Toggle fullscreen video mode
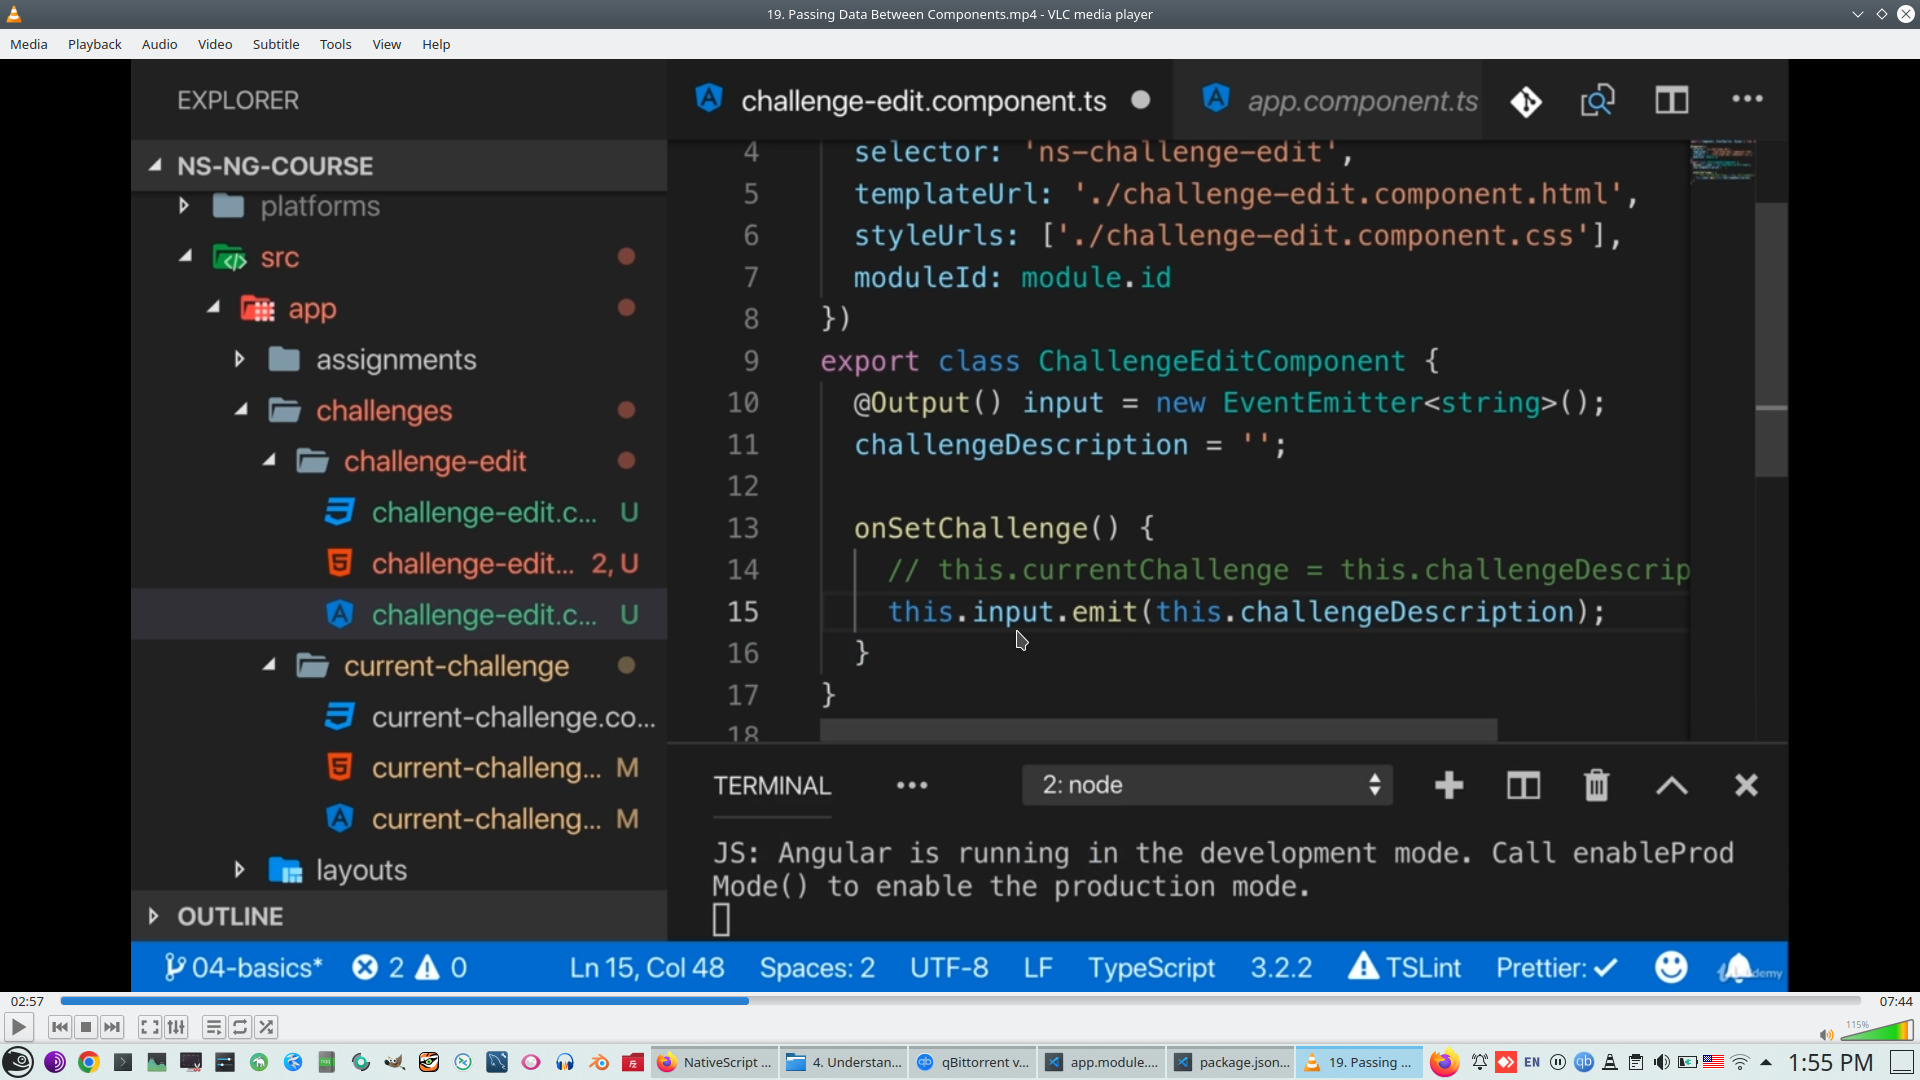Viewport: 1920px width, 1080px height. coord(149,1027)
